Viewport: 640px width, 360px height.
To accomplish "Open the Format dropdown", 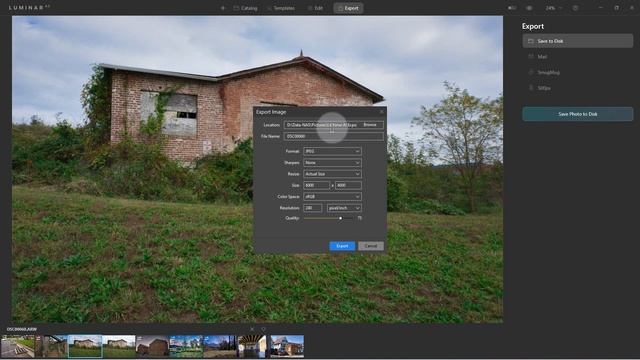I will pos(332,151).
